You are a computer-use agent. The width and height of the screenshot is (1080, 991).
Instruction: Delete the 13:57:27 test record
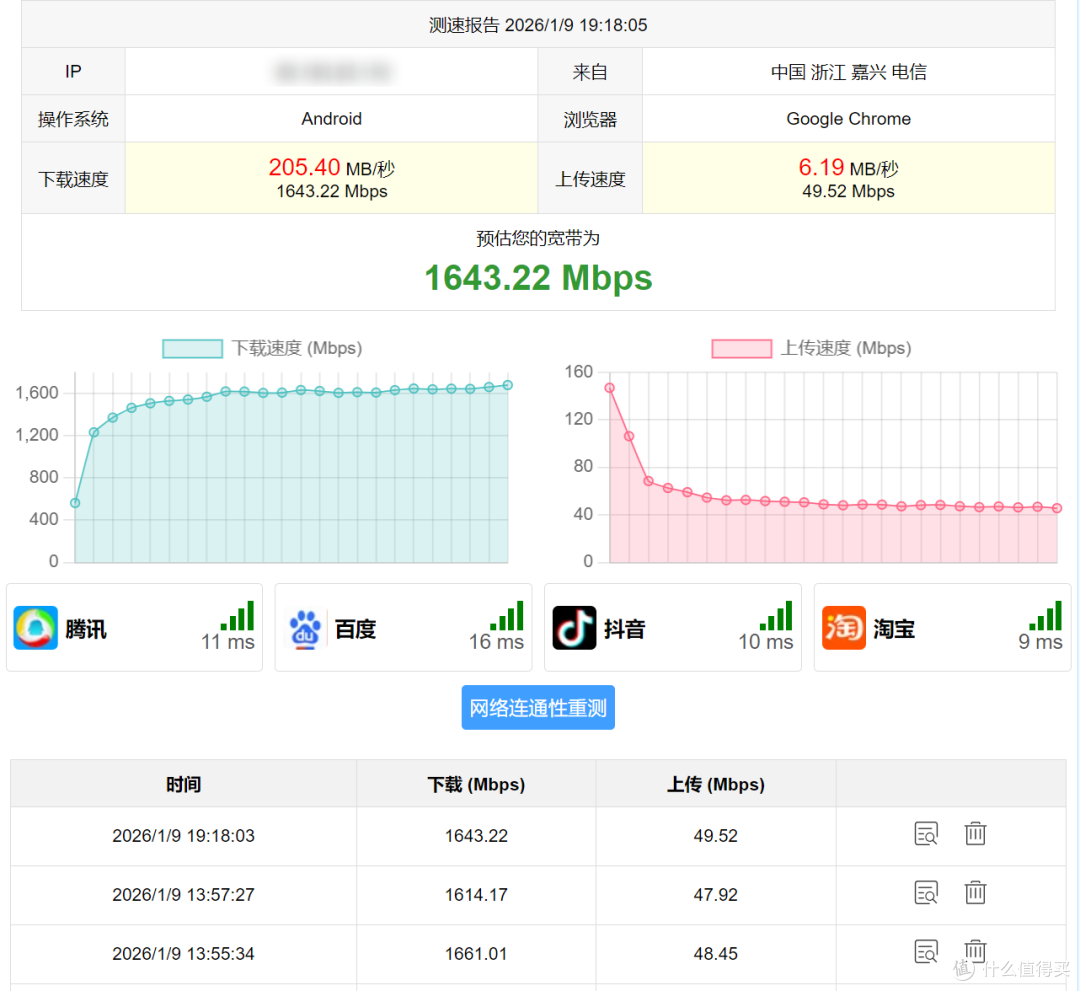[x=975, y=893]
